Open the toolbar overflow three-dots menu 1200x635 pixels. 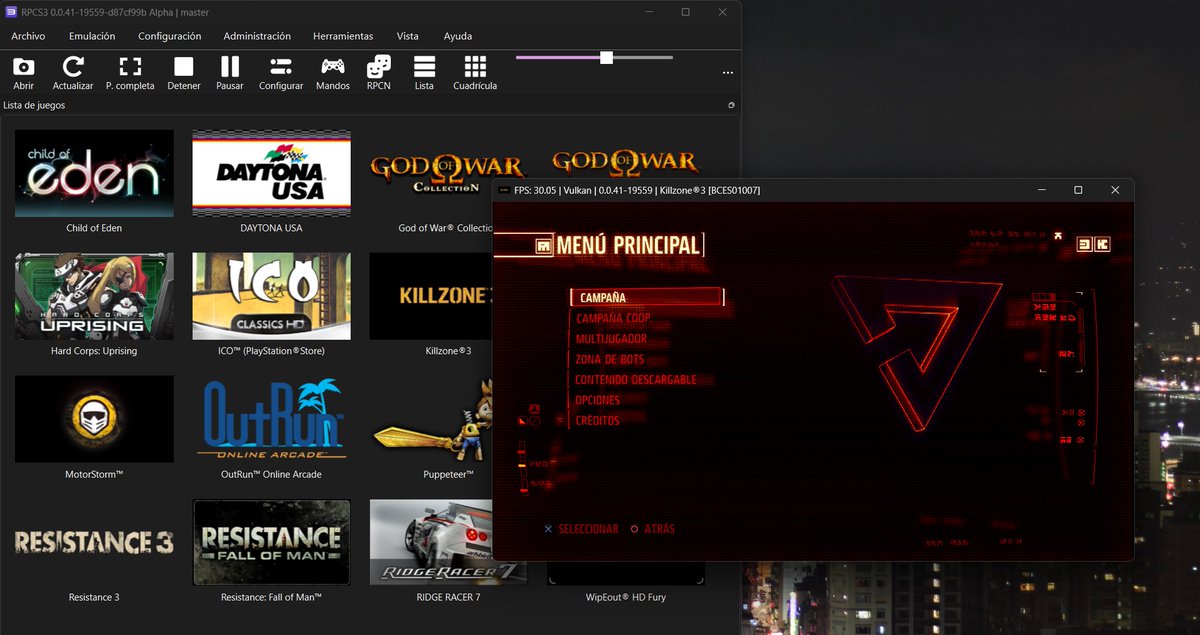pos(728,72)
